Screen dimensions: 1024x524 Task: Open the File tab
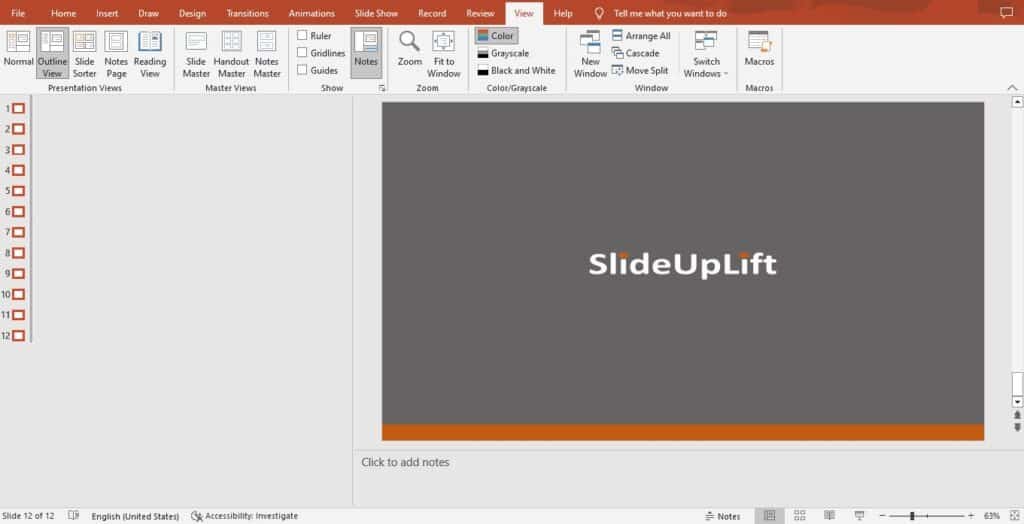[x=18, y=13]
